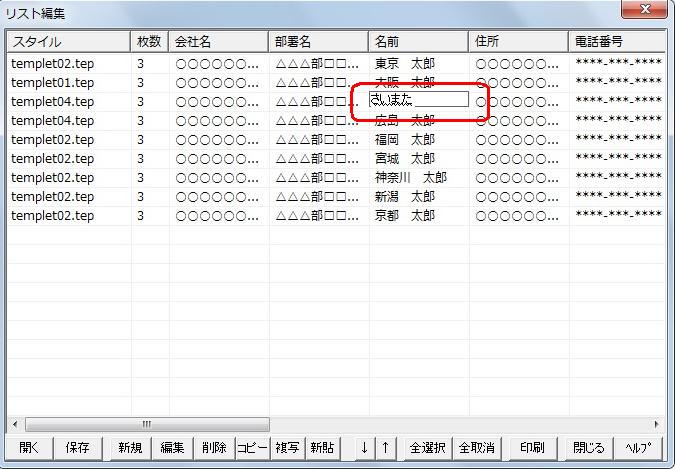
Task: Paste with the 新貼 button
Action: pyautogui.click(x=321, y=448)
